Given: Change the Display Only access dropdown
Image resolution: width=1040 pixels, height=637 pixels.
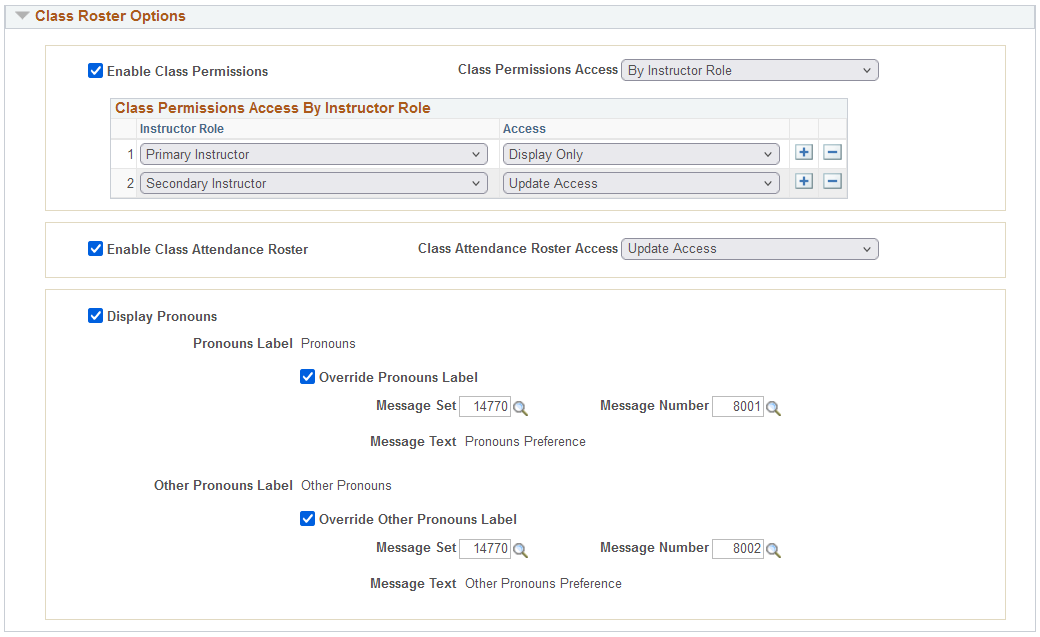Looking at the screenshot, I should (641, 154).
